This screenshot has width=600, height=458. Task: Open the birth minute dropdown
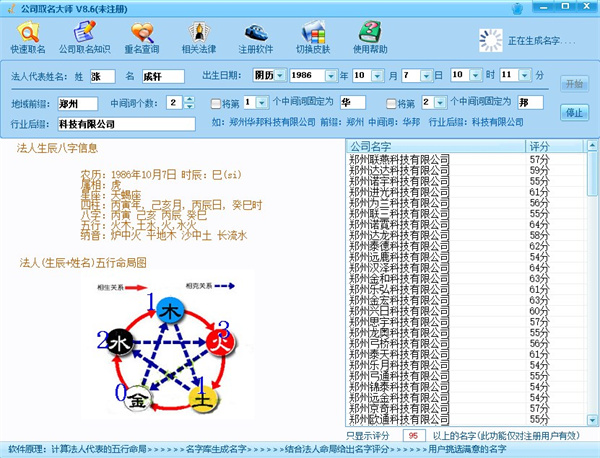click(x=525, y=75)
